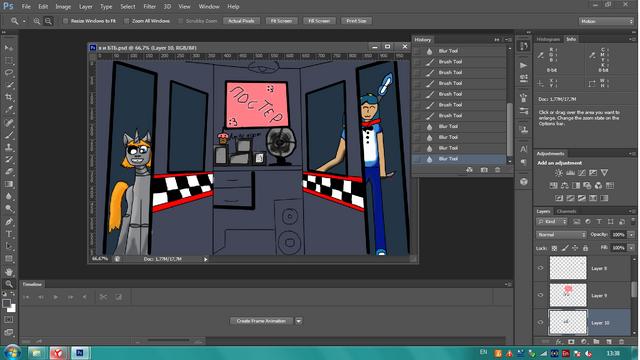
Task: Select the Dodge tool
Action: pyautogui.click(x=9, y=208)
